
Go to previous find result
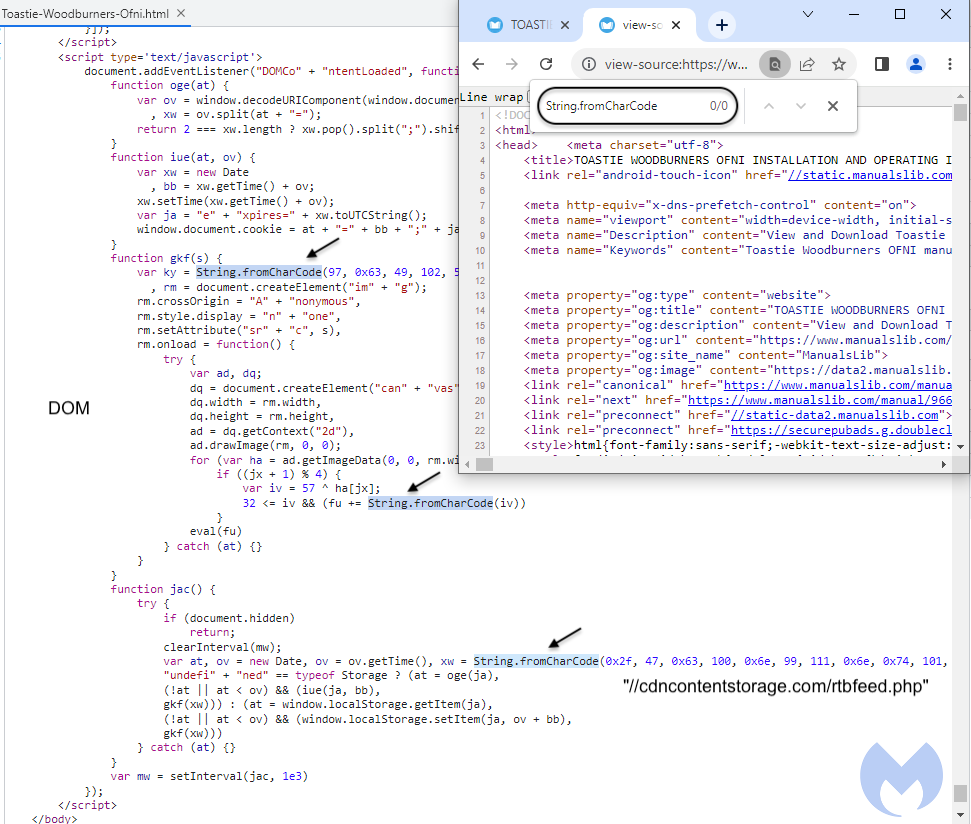(x=769, y=106)
